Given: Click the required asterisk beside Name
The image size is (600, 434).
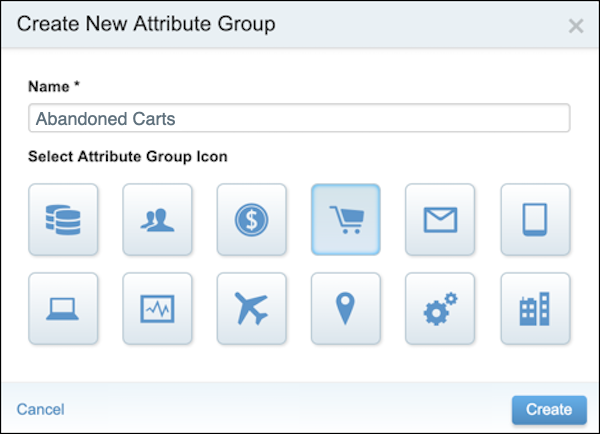Looking at the screenshot, I should point(77,86).
